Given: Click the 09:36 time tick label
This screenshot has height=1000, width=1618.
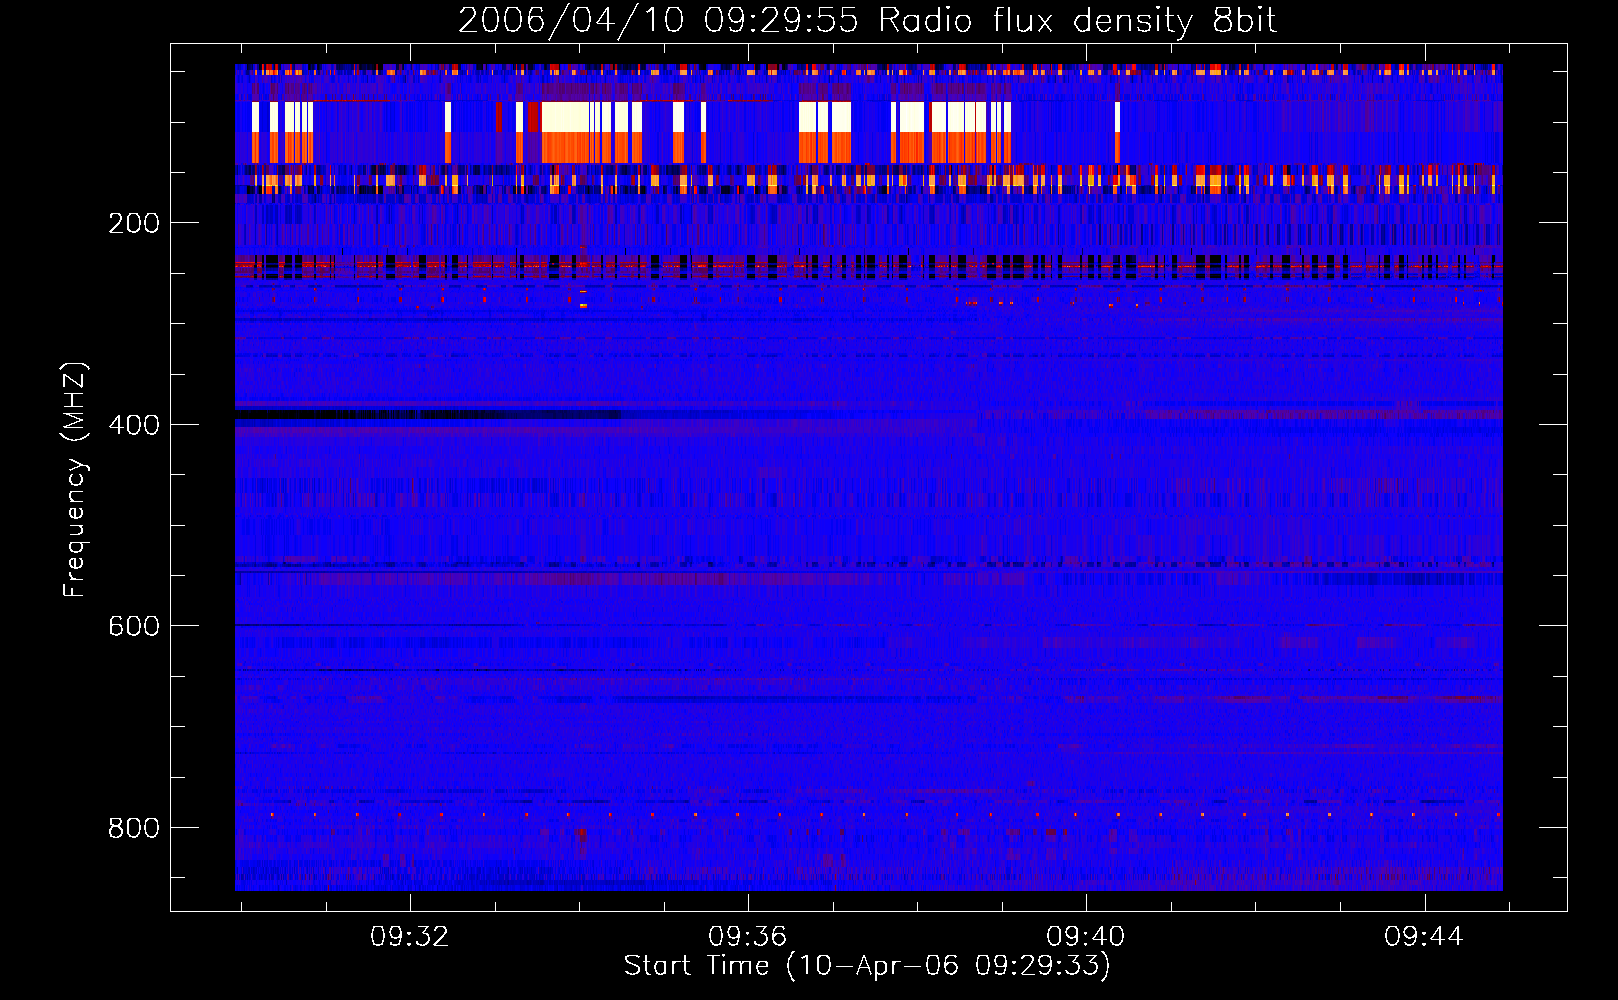Looking at the screenshot, I should coord(747,937).
